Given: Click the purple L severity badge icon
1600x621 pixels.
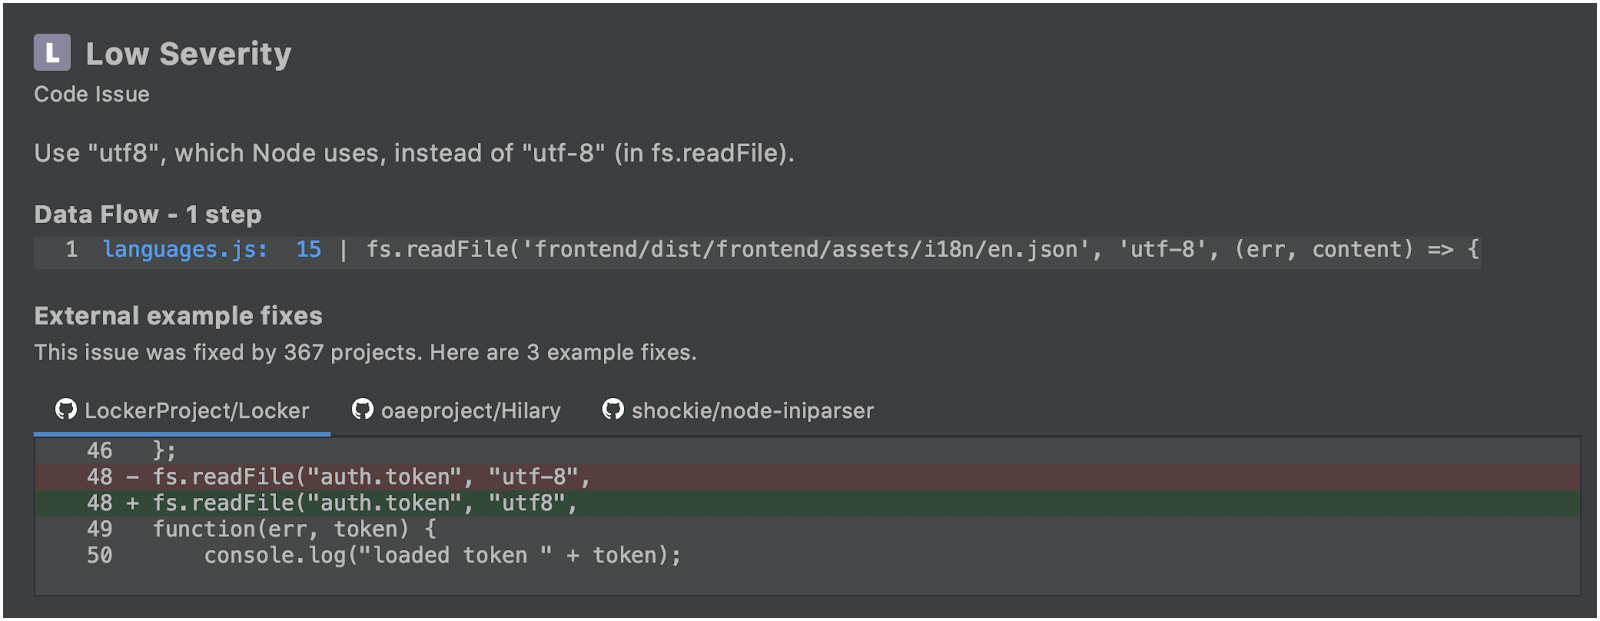Looking at the screenshot, I should [x=52, y=53].
